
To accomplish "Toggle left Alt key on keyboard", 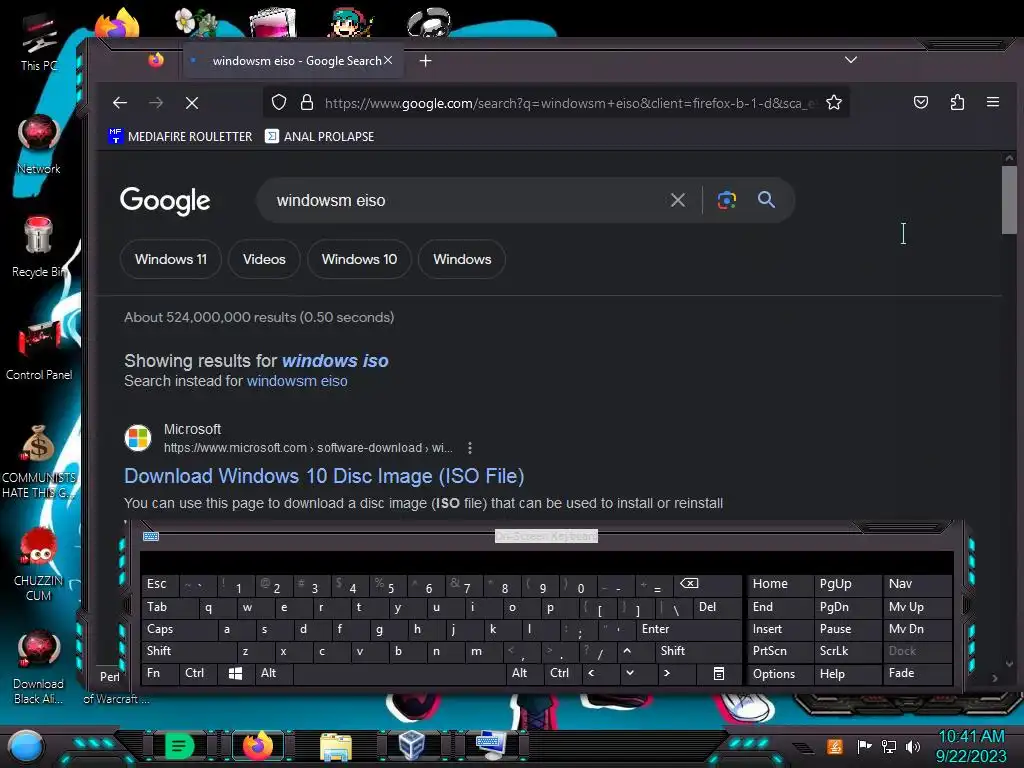I will pos(273,673).
